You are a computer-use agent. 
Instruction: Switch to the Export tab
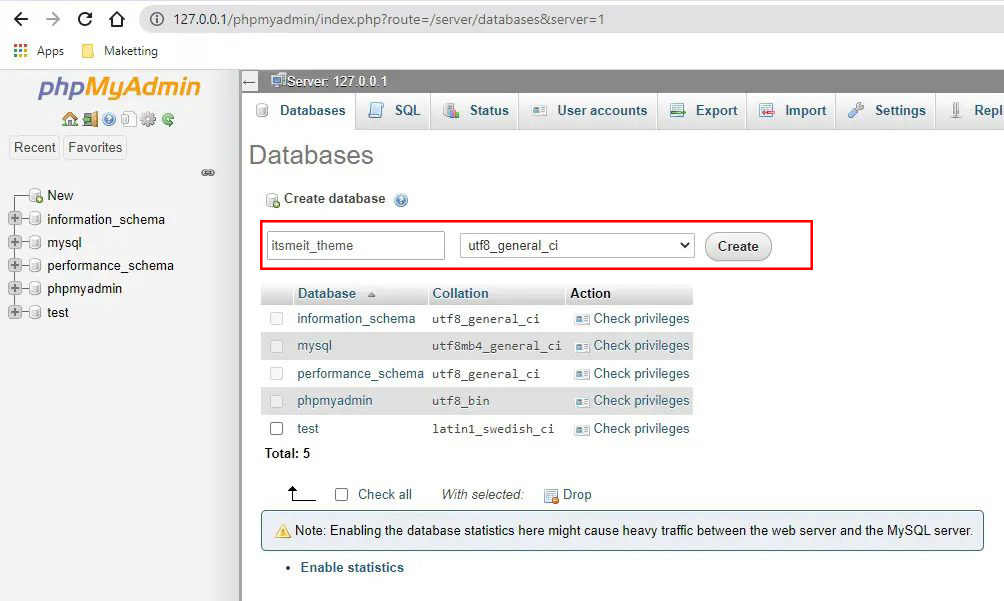point(713,111)
